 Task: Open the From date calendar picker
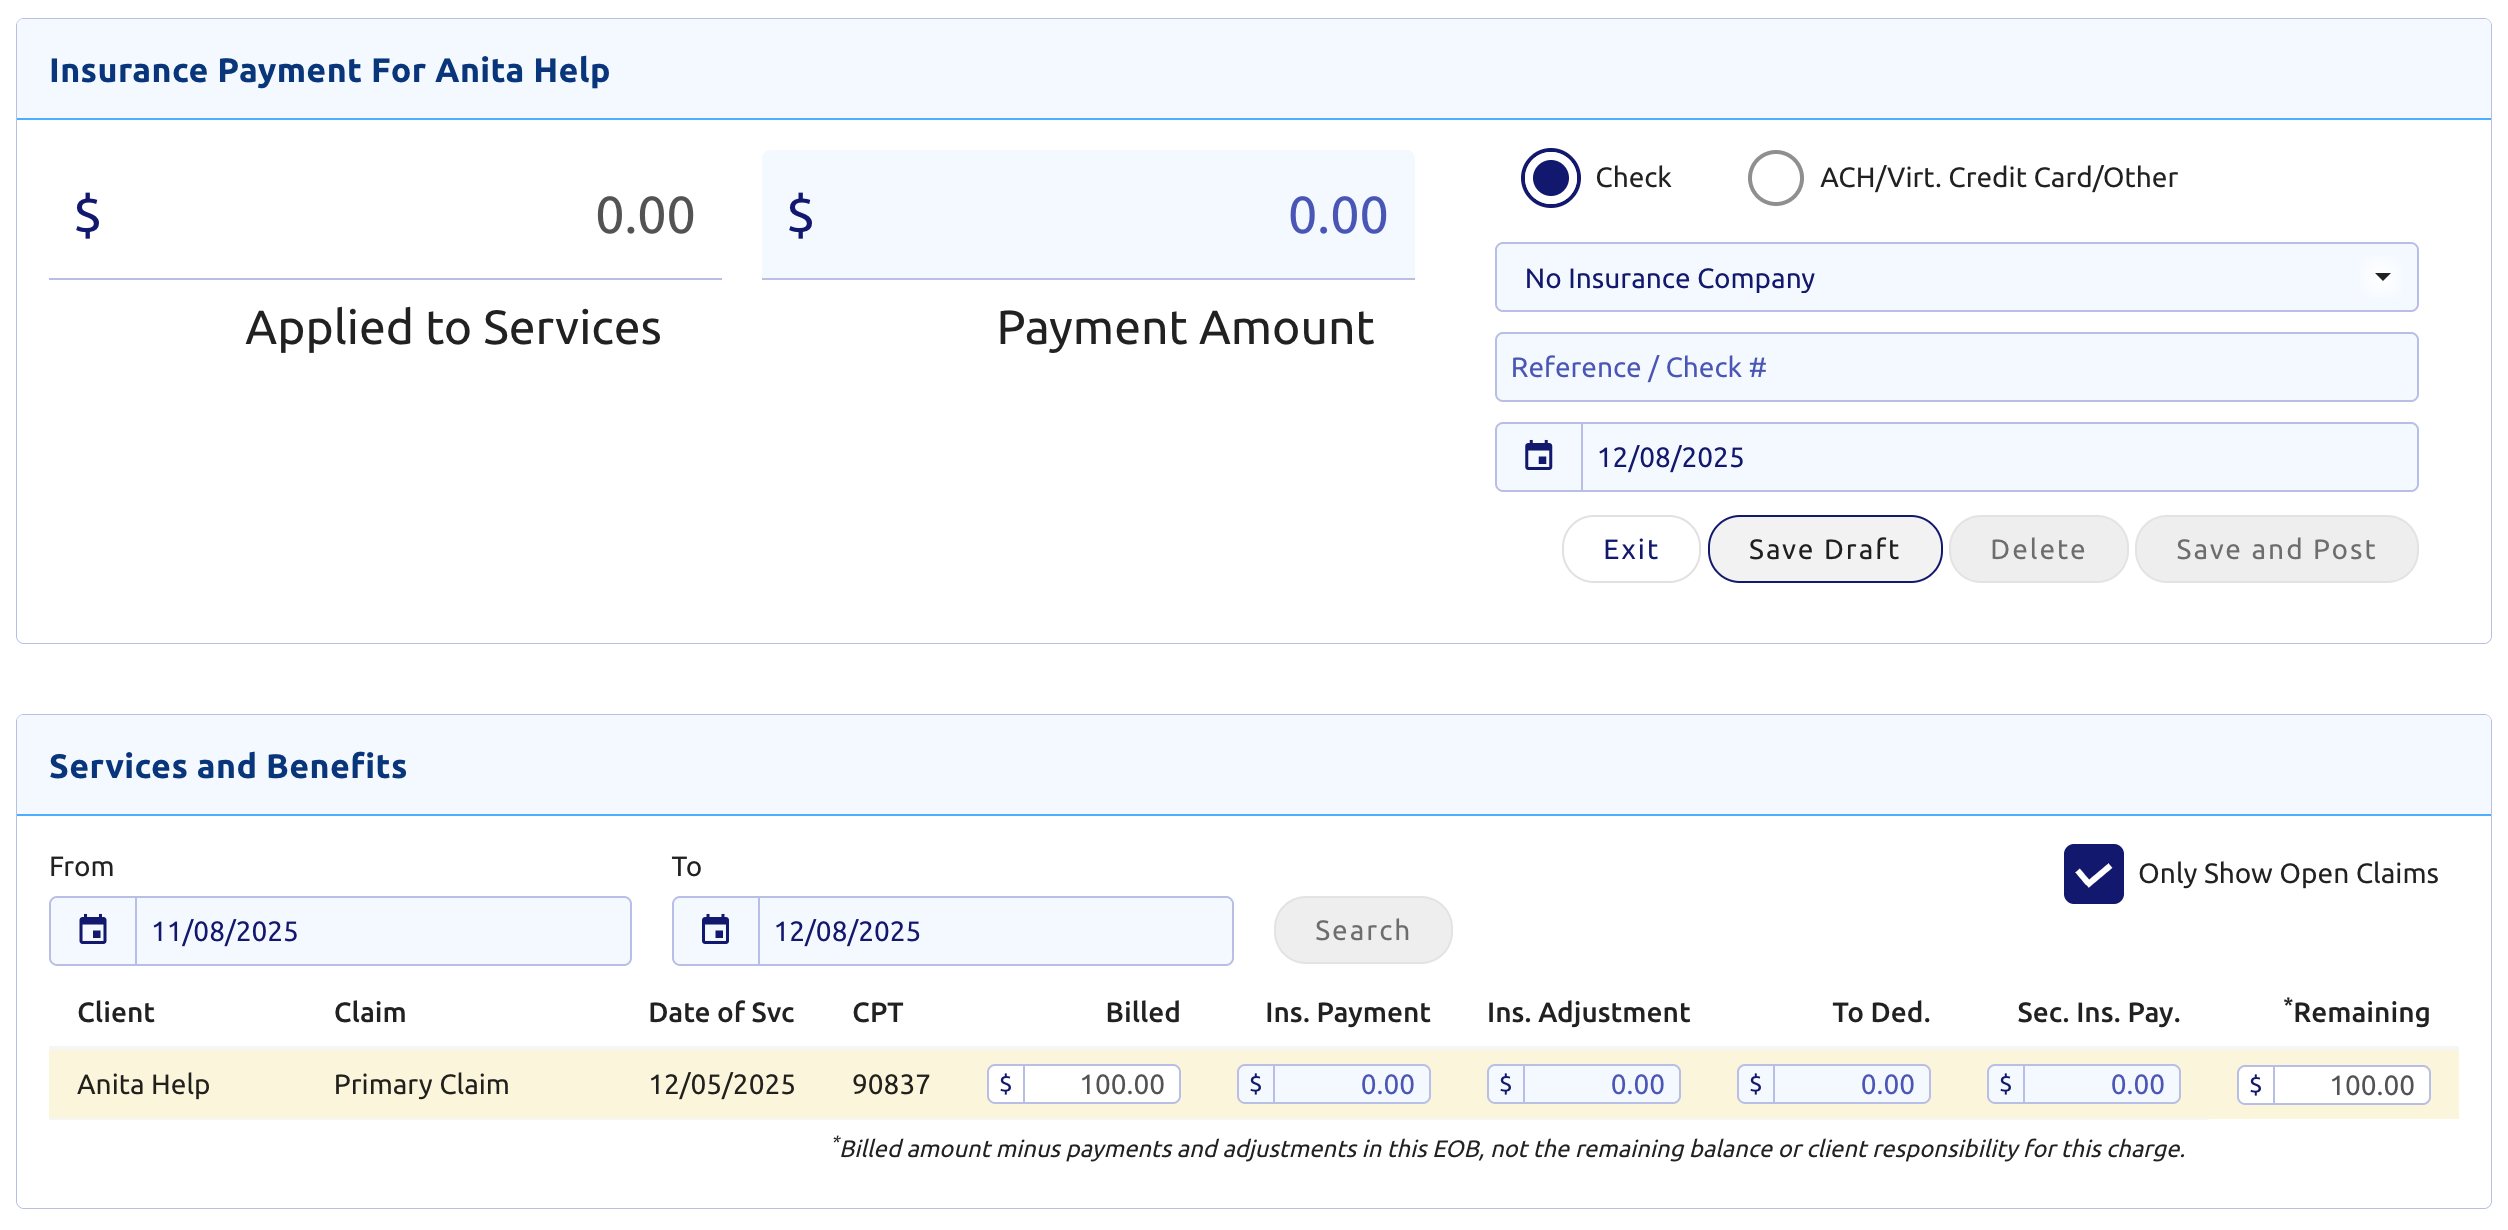point(93,931)
